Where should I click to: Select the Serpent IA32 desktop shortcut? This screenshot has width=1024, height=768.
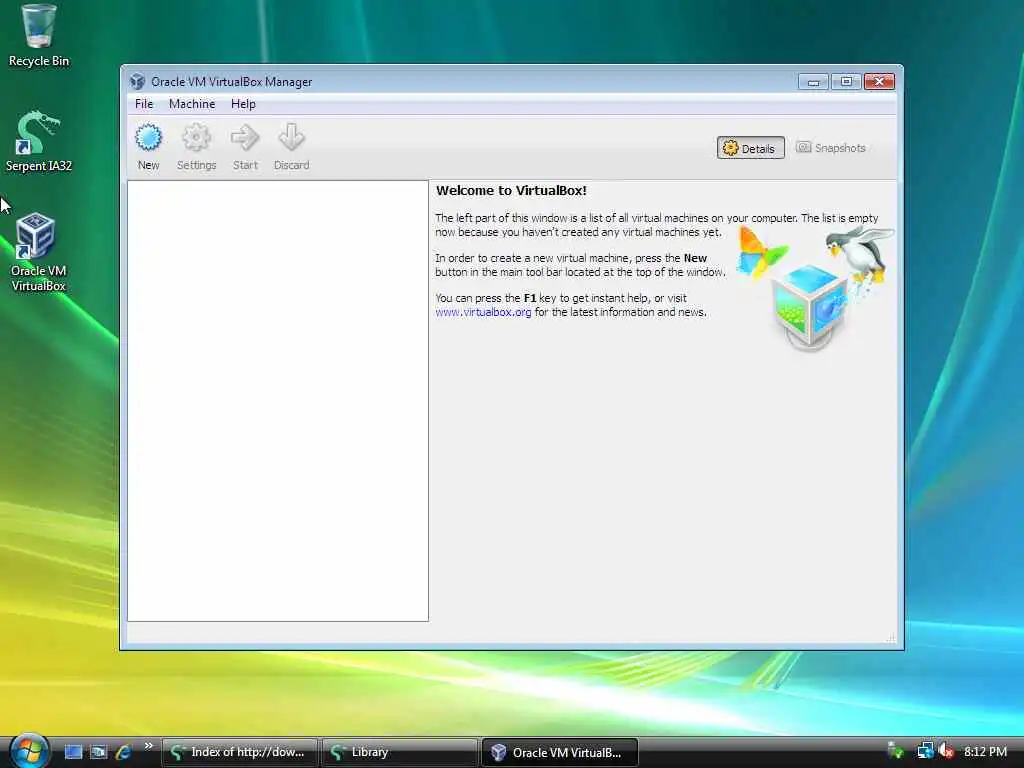39,141
